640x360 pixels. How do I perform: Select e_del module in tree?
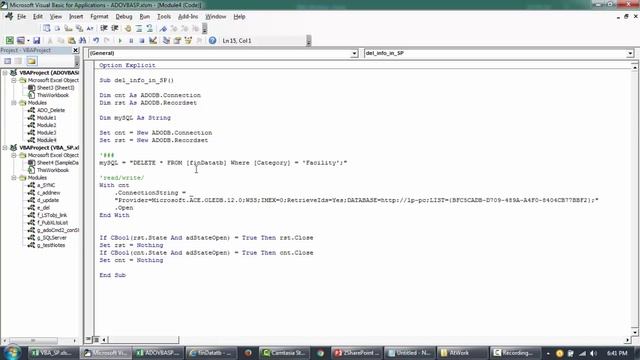[43, 208]
